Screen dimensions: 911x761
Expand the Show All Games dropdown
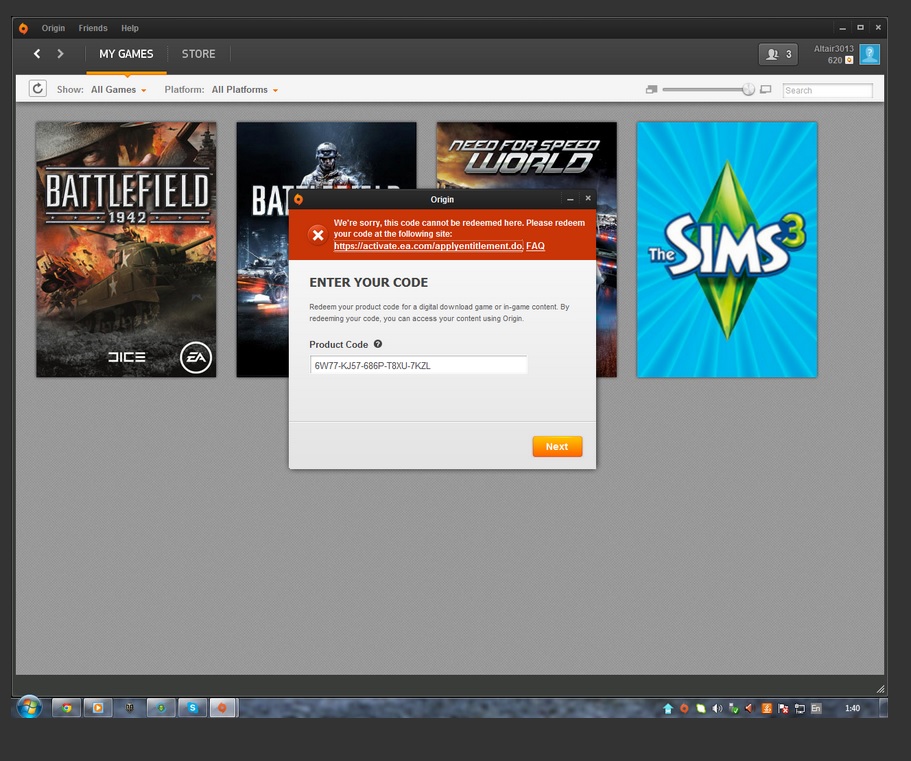(119, 90)
